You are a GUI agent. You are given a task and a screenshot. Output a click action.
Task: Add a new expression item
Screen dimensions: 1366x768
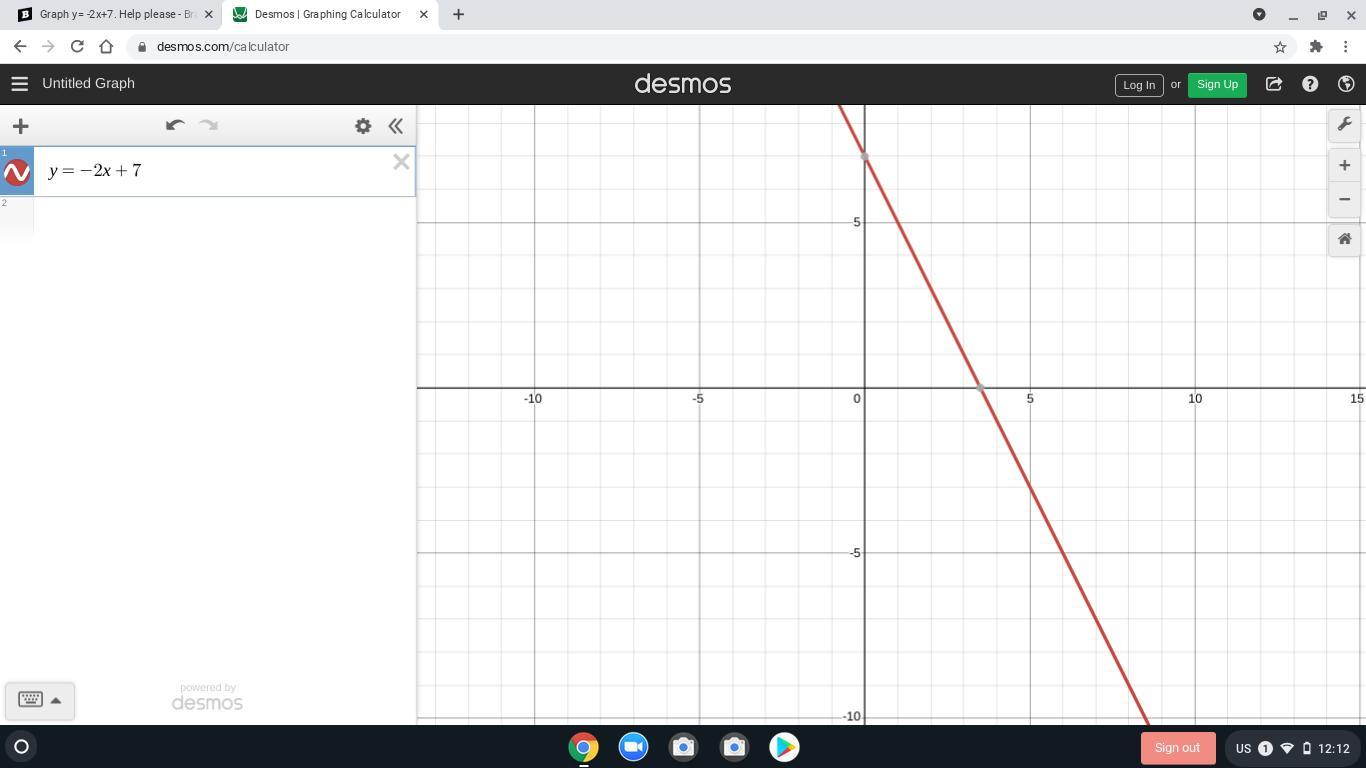point(20,126)
